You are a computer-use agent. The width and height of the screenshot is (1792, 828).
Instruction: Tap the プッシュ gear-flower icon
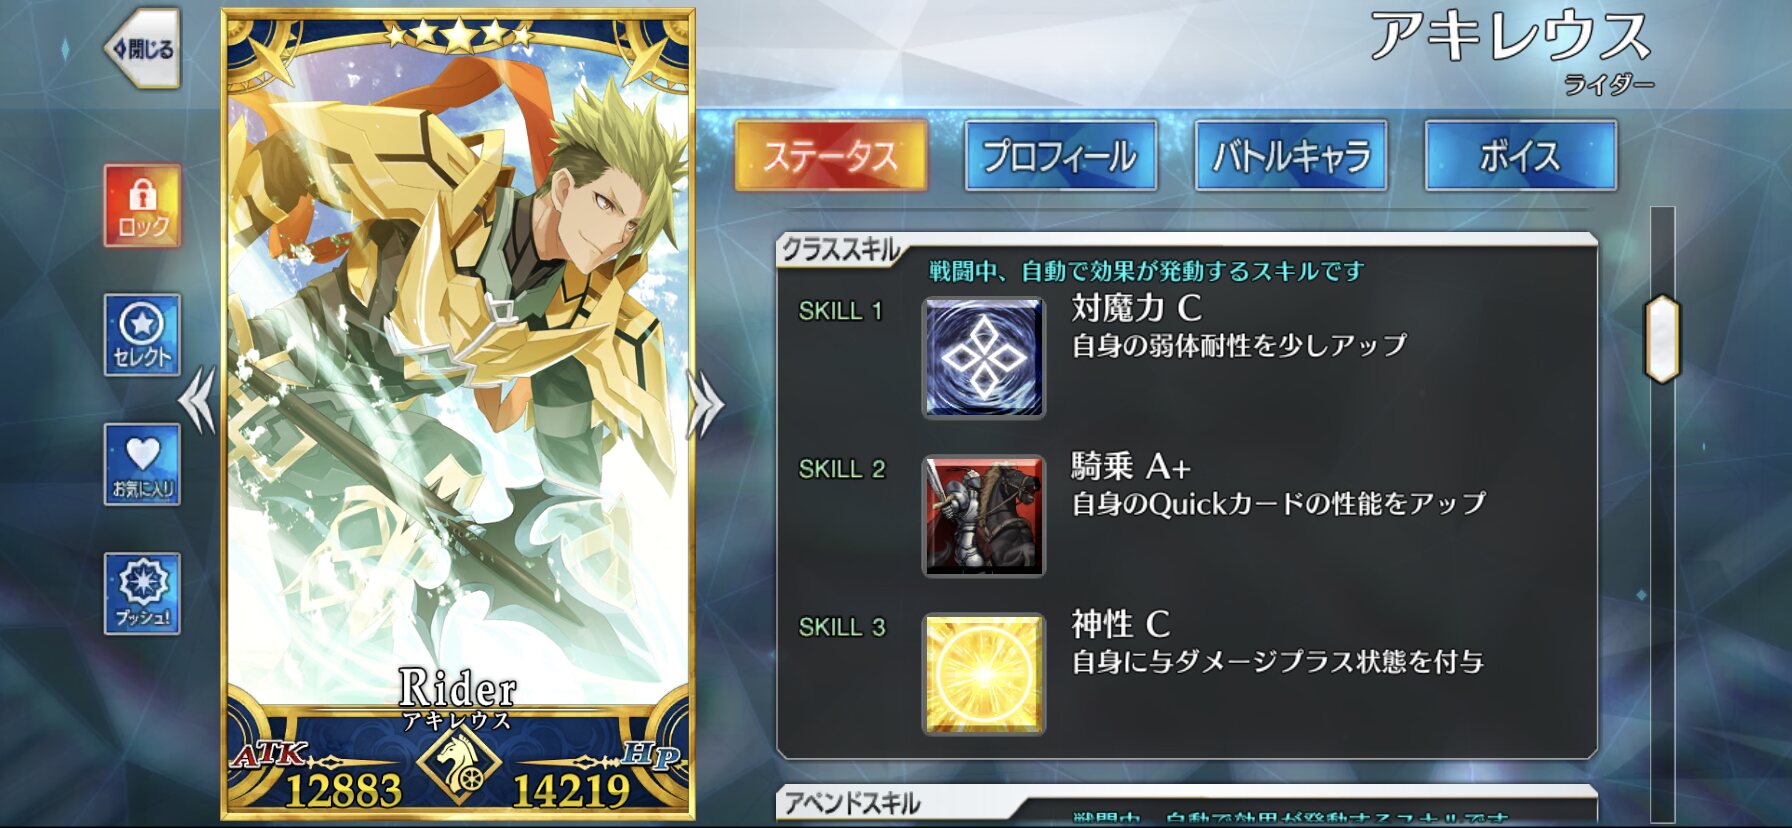click(x=142, y=593)
